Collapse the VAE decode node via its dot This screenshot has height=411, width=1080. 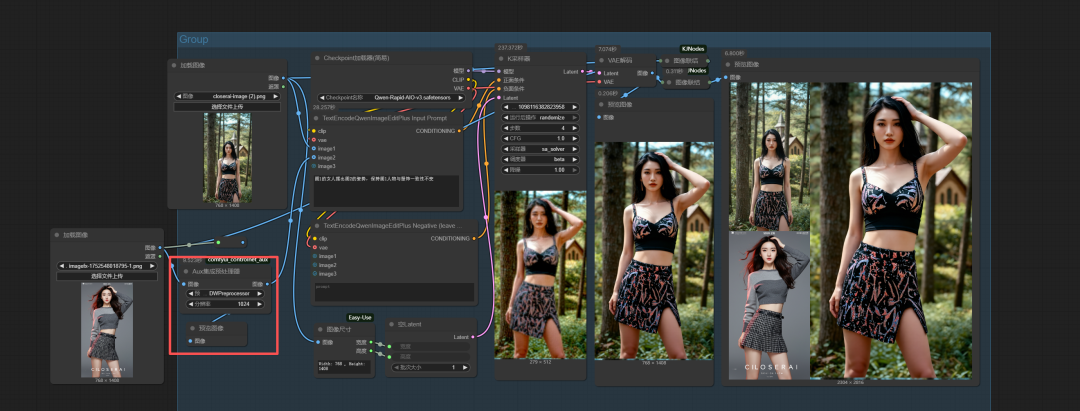[602, 60]
